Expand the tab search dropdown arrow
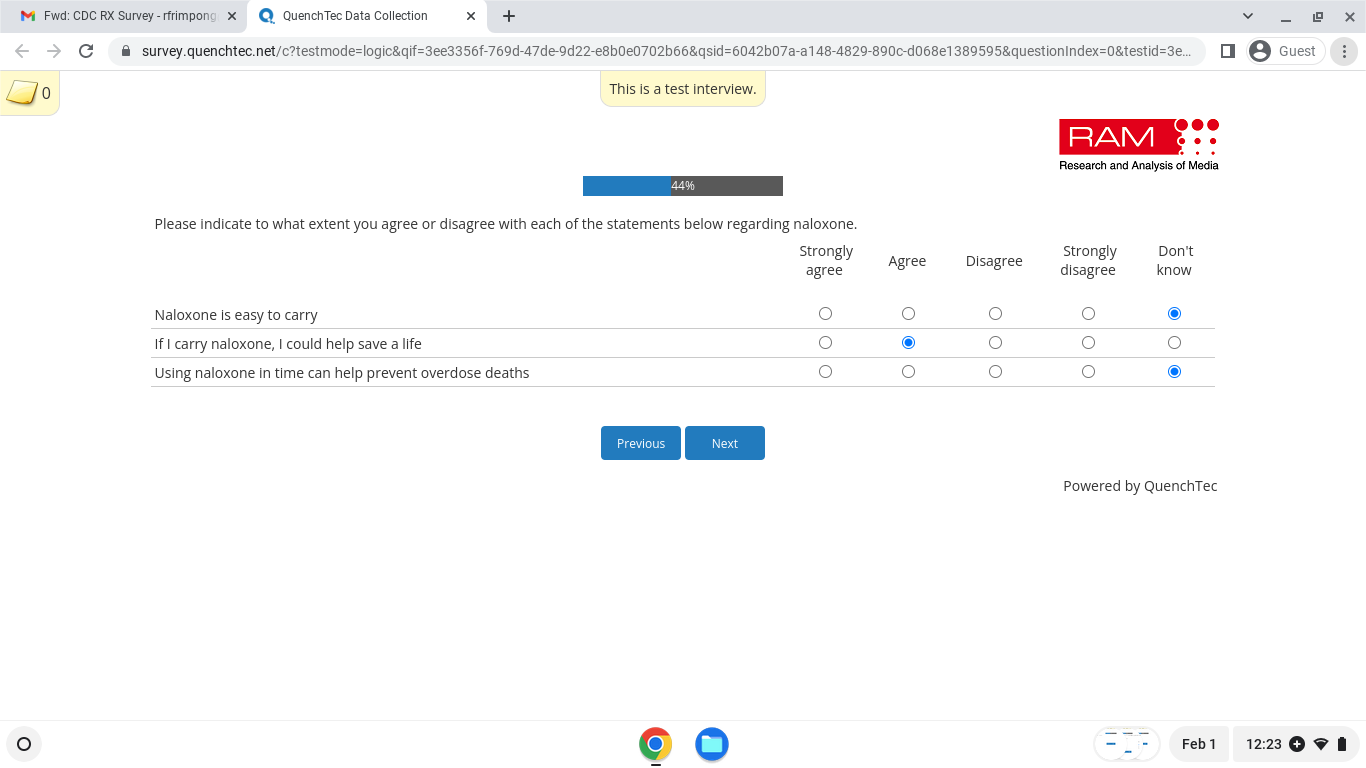 [1247, 16]
